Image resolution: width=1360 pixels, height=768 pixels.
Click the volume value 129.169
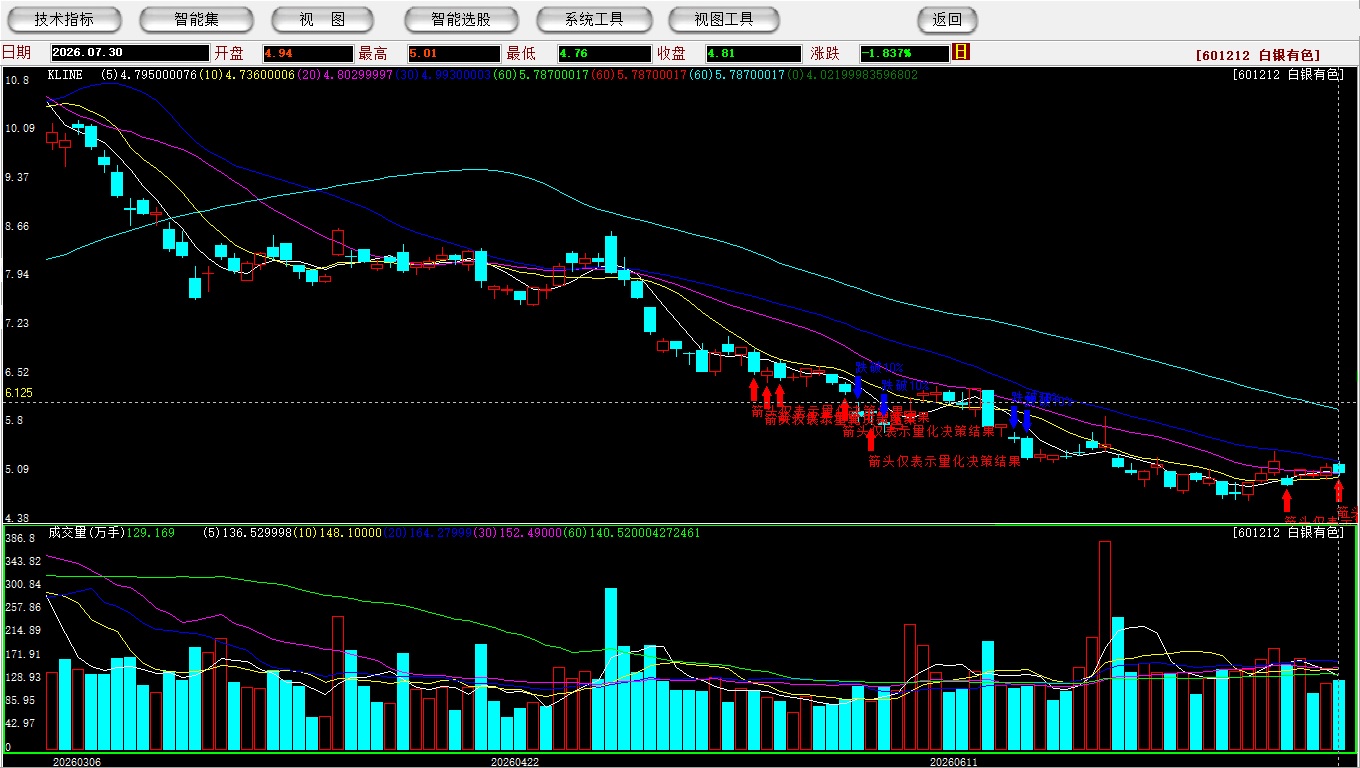151,533
